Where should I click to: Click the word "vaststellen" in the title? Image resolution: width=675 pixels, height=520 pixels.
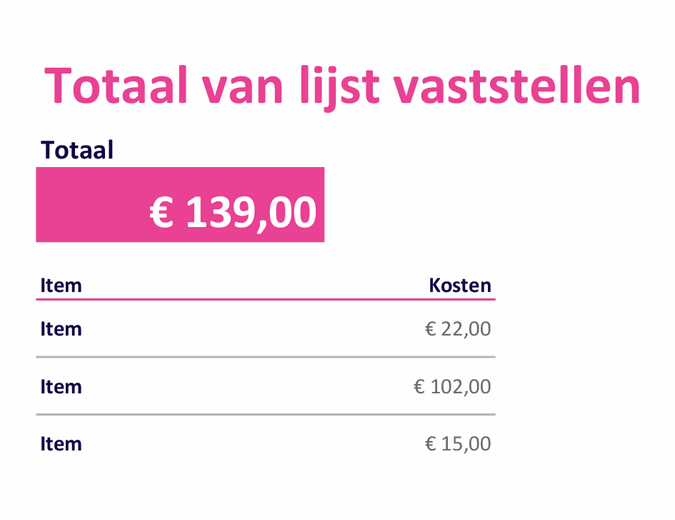point(520,86)
